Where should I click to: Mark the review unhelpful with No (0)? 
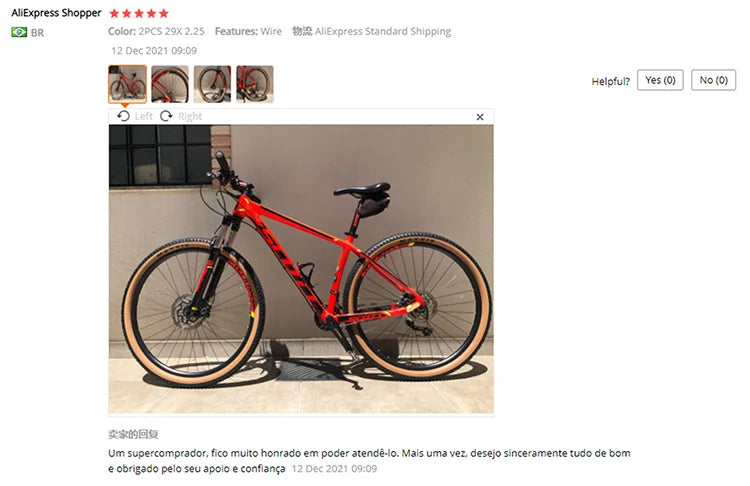point(713,80)
